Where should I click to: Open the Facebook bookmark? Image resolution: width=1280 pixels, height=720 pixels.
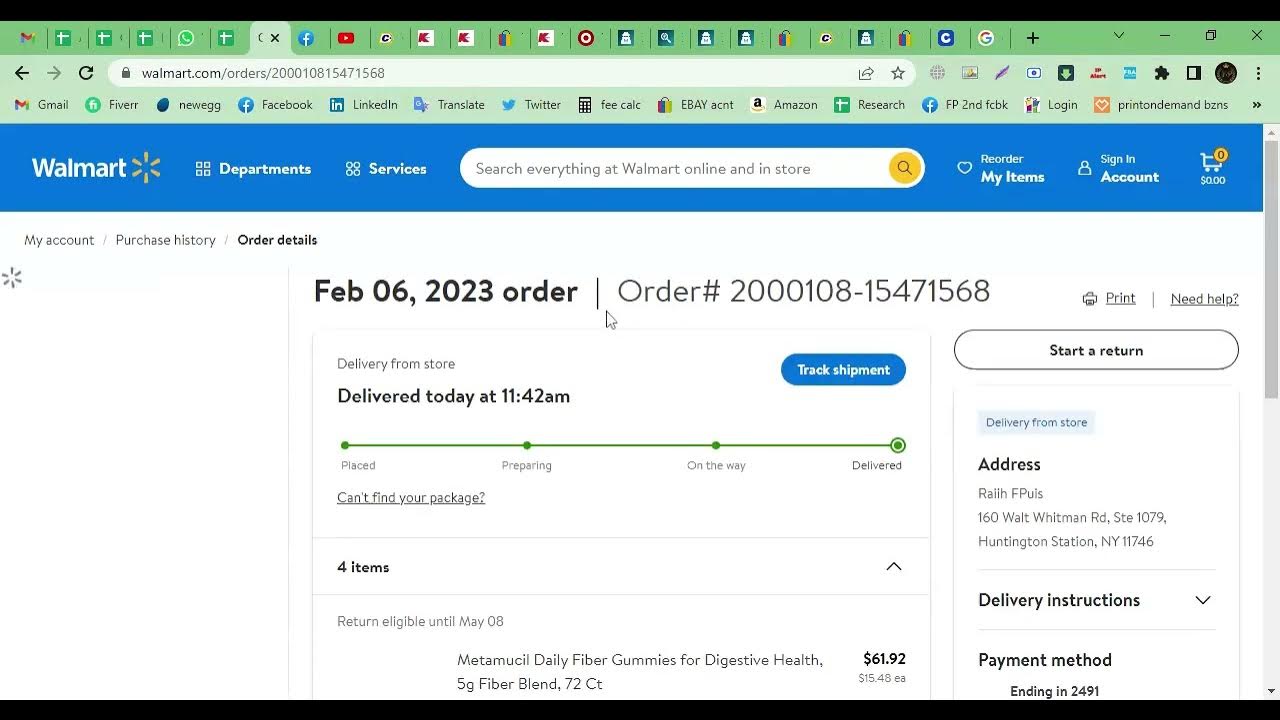pos(275,105)
